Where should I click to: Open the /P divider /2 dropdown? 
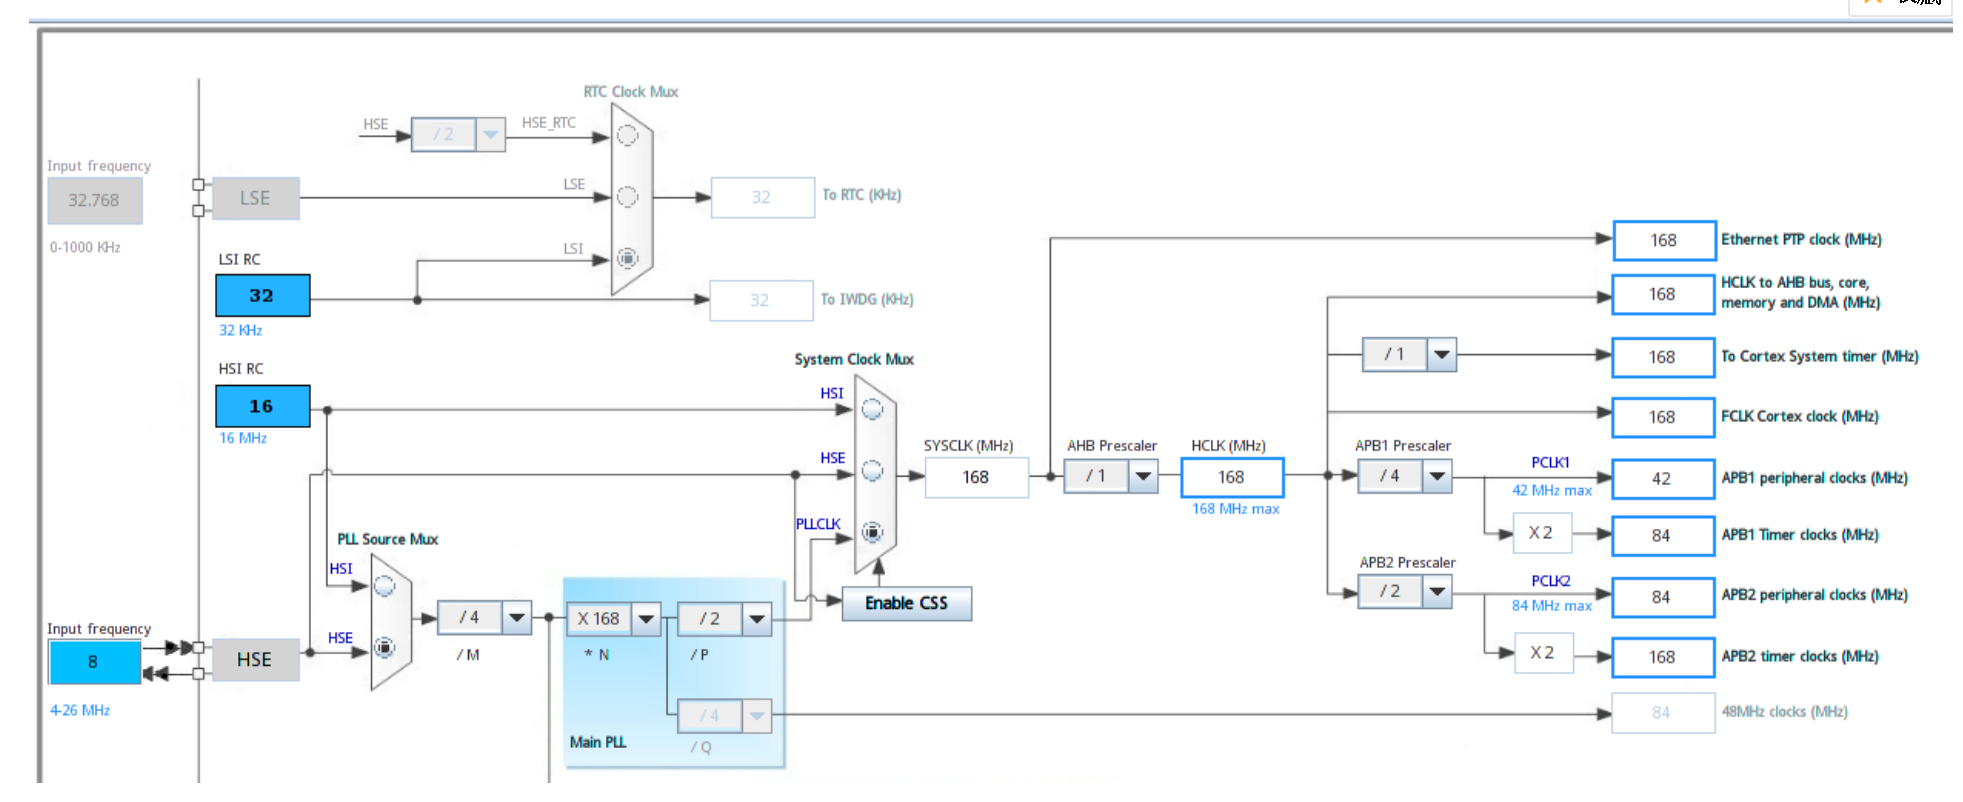click(x=757, y=619)
